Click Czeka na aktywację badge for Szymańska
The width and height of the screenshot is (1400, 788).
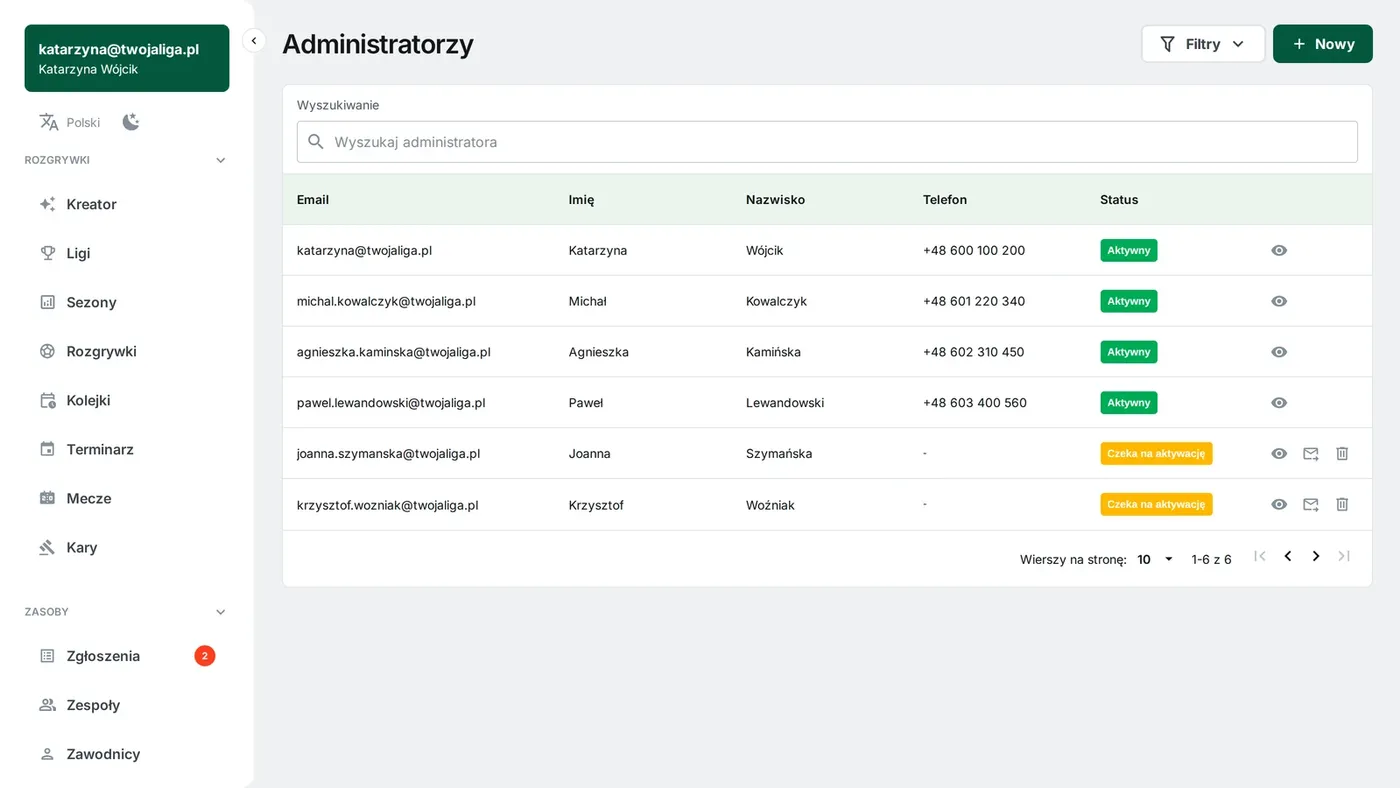pyautogui.click(x=1156, y=454)
